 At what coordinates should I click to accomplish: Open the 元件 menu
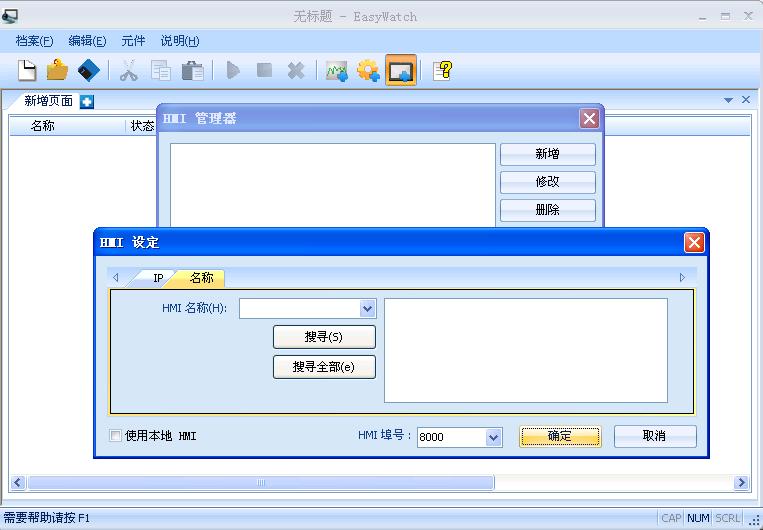133,41
